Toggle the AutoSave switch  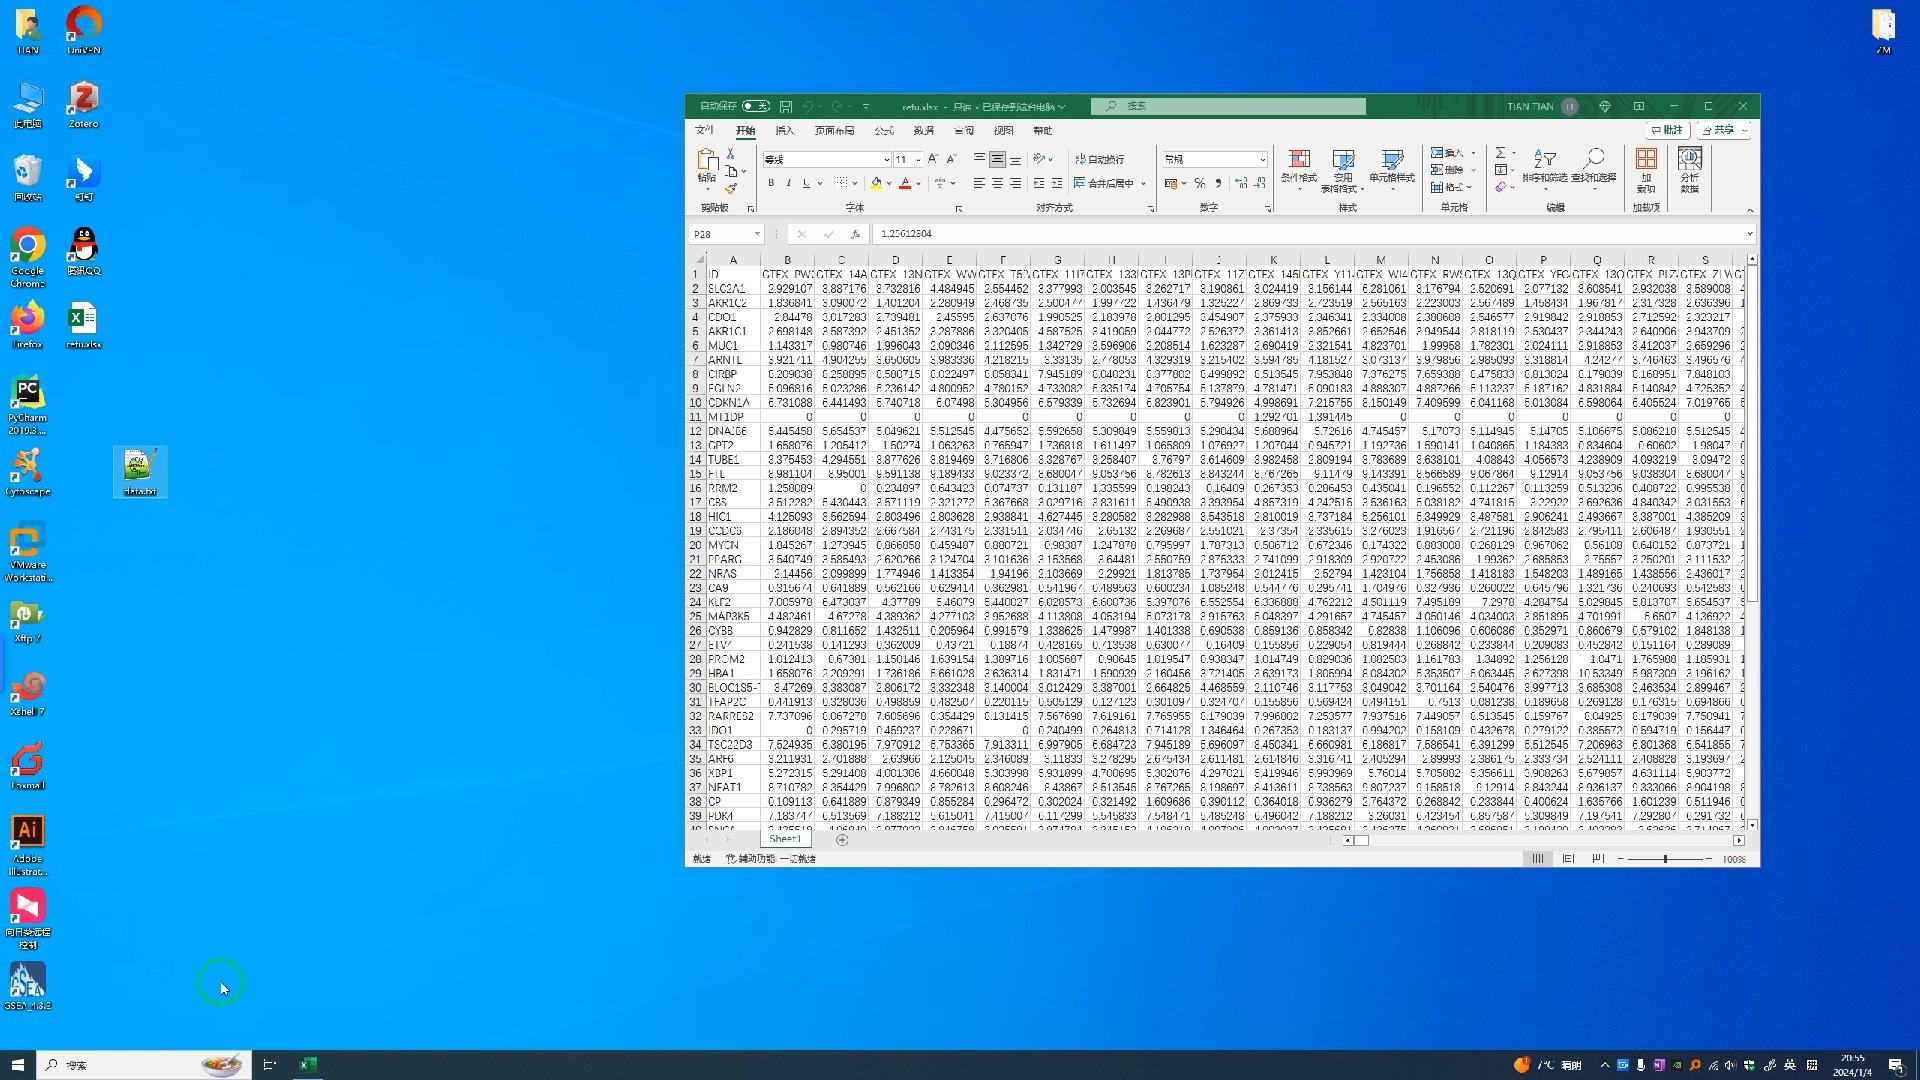[756, 106]
